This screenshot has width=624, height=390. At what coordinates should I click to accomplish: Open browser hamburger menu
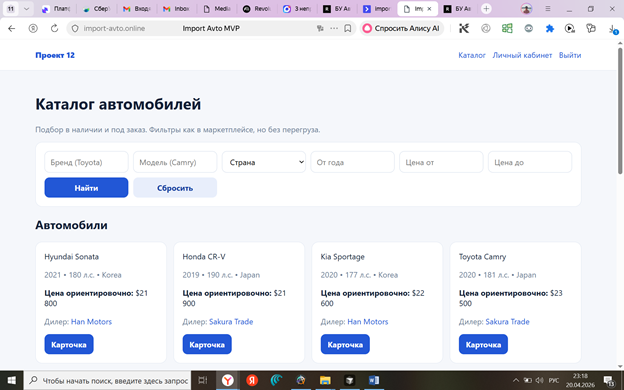point(548,8)
